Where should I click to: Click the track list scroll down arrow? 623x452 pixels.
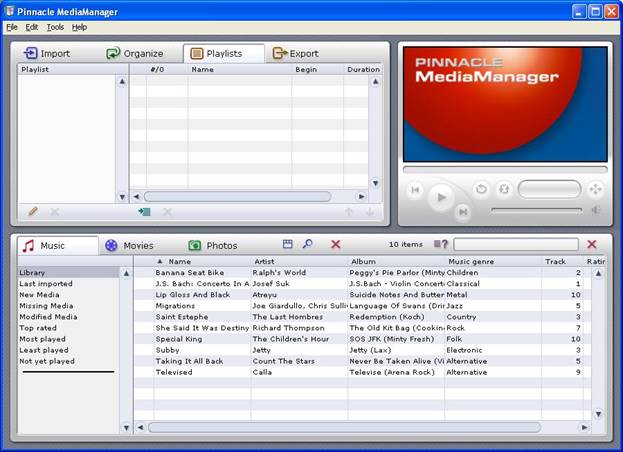pyautogui.click(x=598, y=414)
